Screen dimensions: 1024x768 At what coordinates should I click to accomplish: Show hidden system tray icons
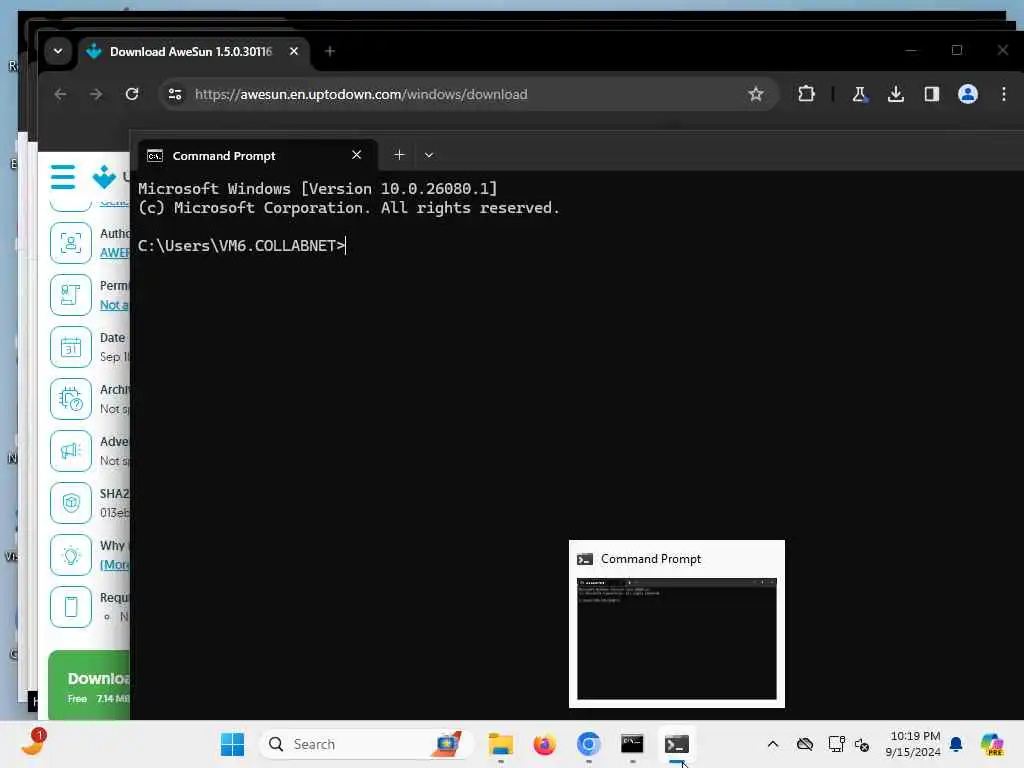point(773,744)
